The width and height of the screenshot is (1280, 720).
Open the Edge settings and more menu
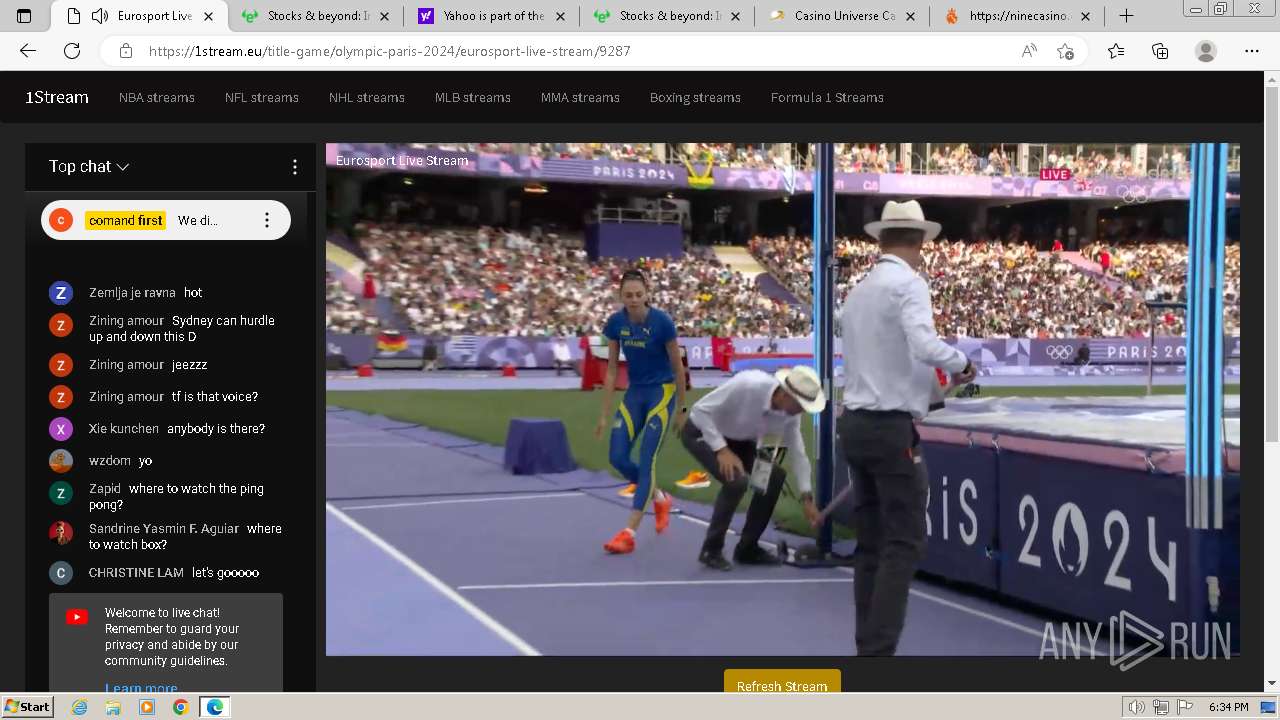tap(1252, 51)
